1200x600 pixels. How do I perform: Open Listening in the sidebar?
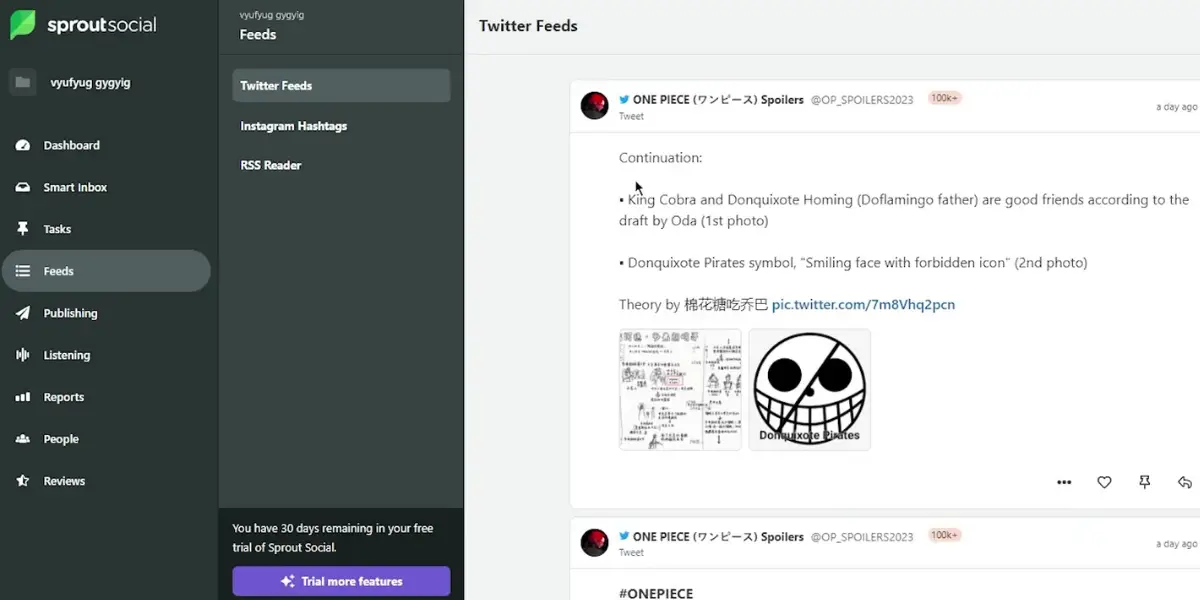coord(106,355)
